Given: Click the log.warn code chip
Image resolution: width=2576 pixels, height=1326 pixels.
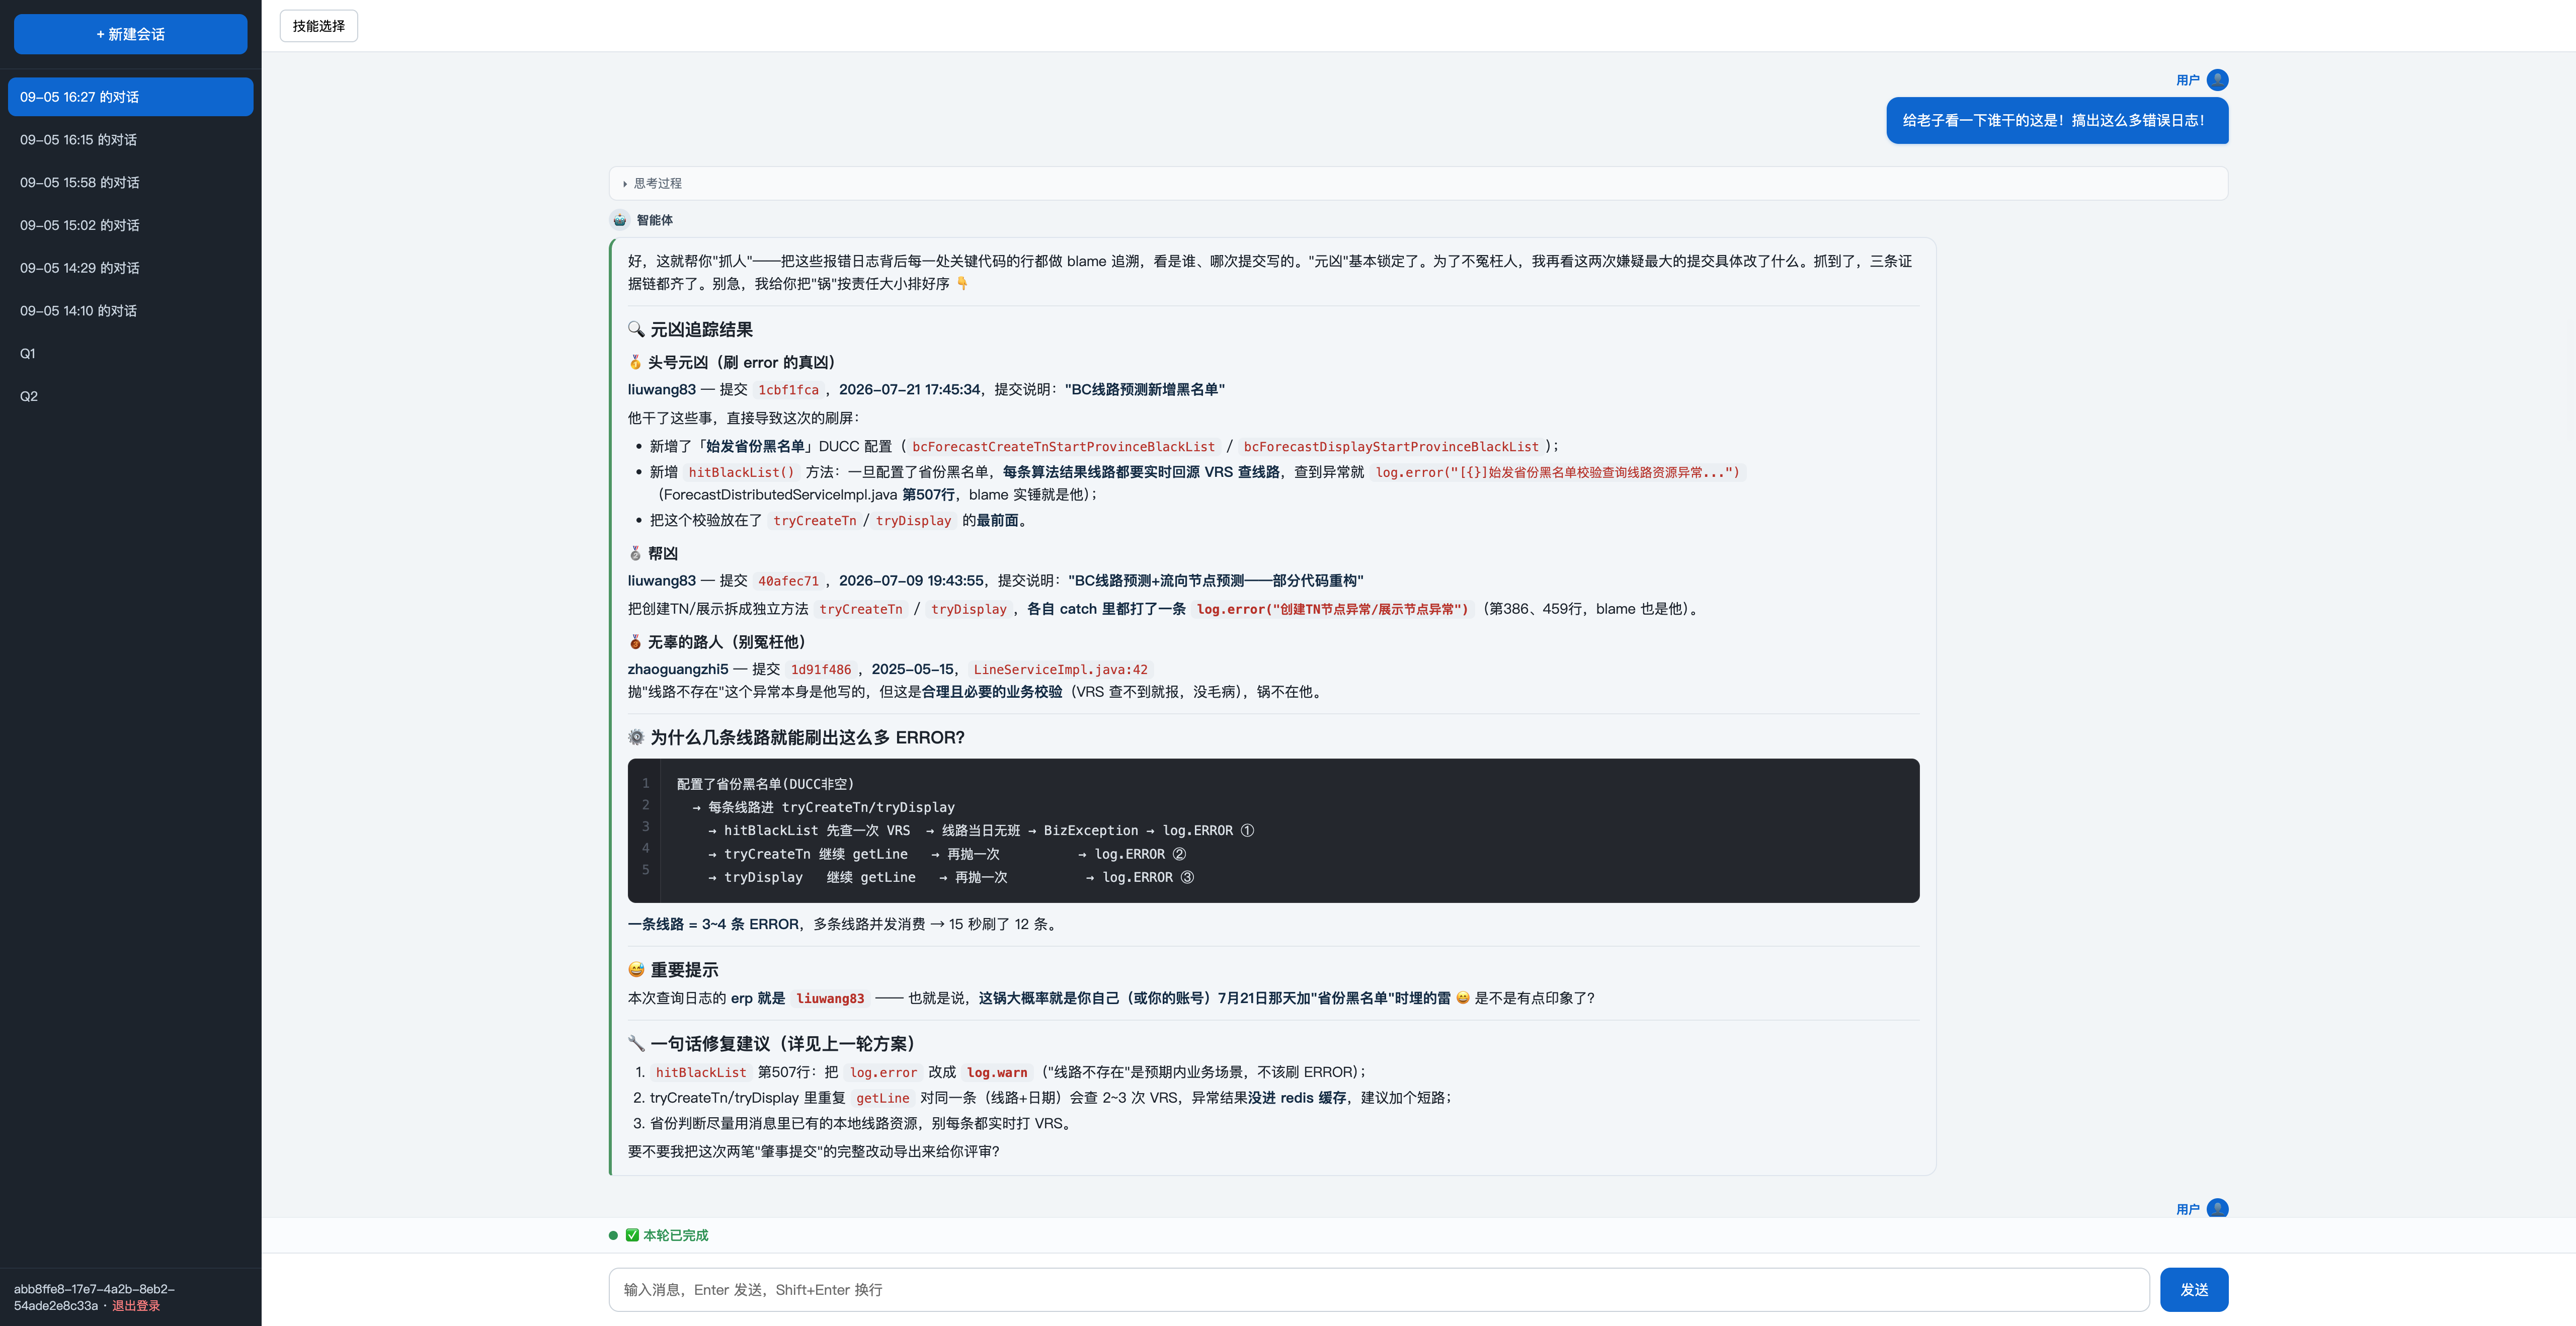Looking at the screenshot, I should (x=997, y=1073).
